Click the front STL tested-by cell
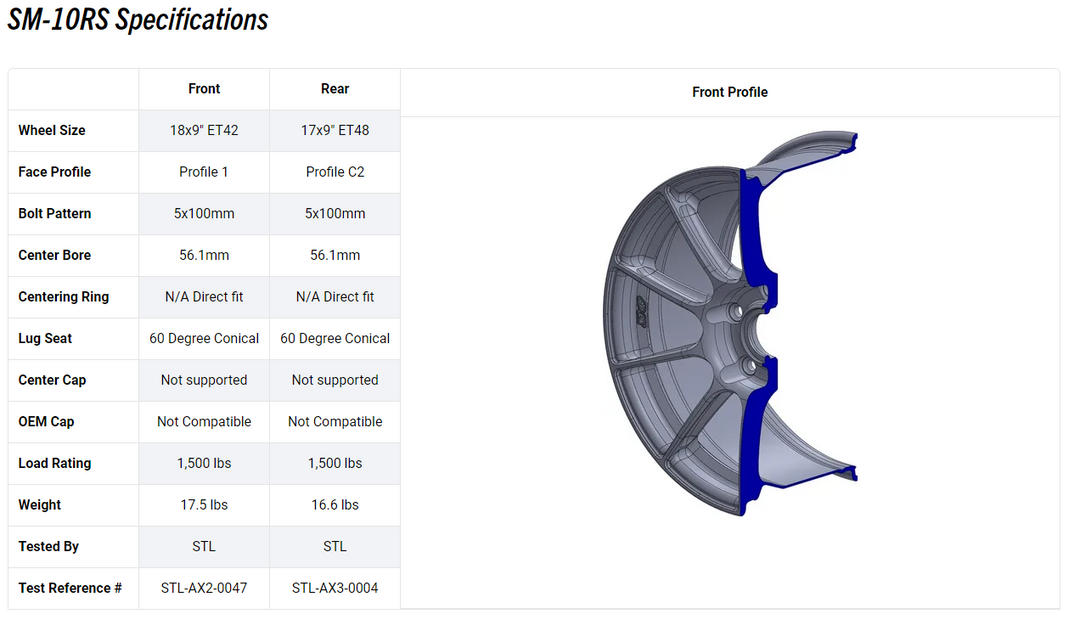Screen dimensions: 1080x631 click(x=204, y=546)
